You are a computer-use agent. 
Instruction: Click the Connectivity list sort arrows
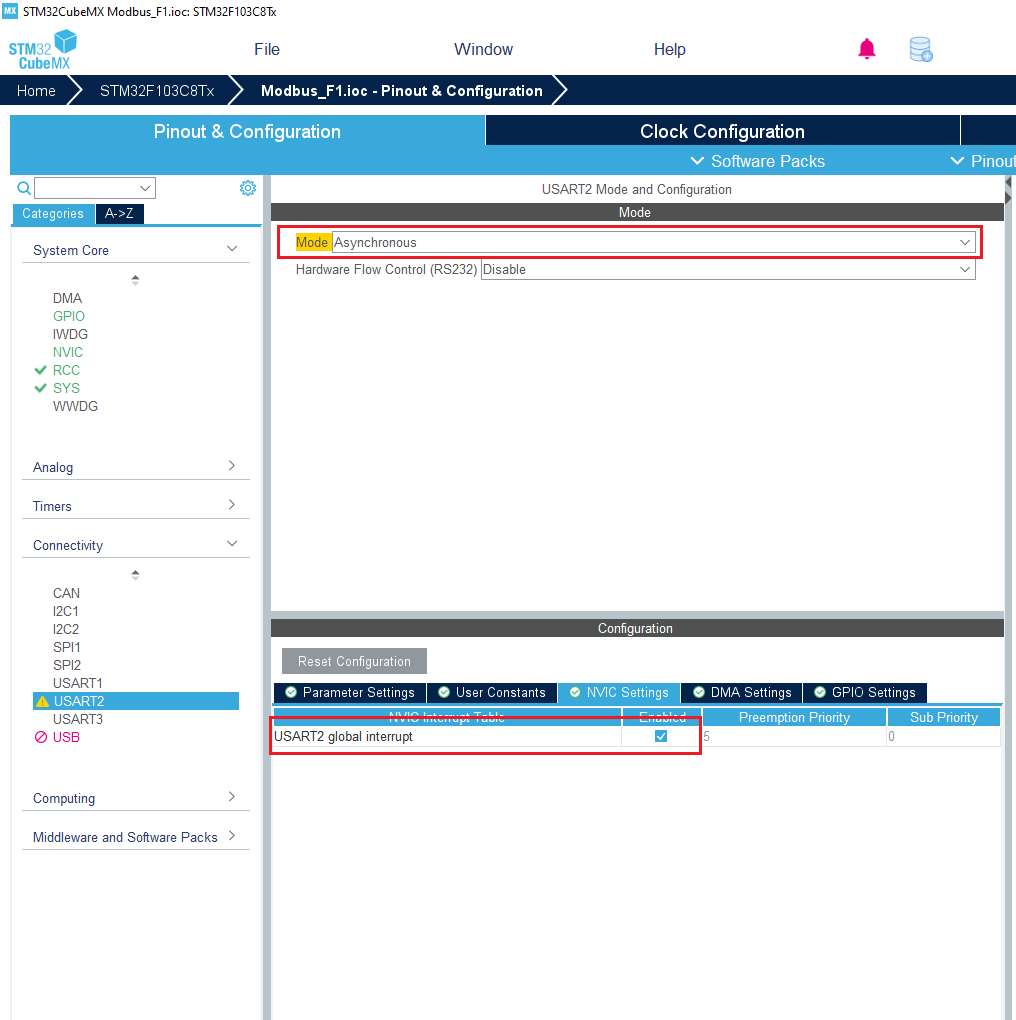[135, 575]
